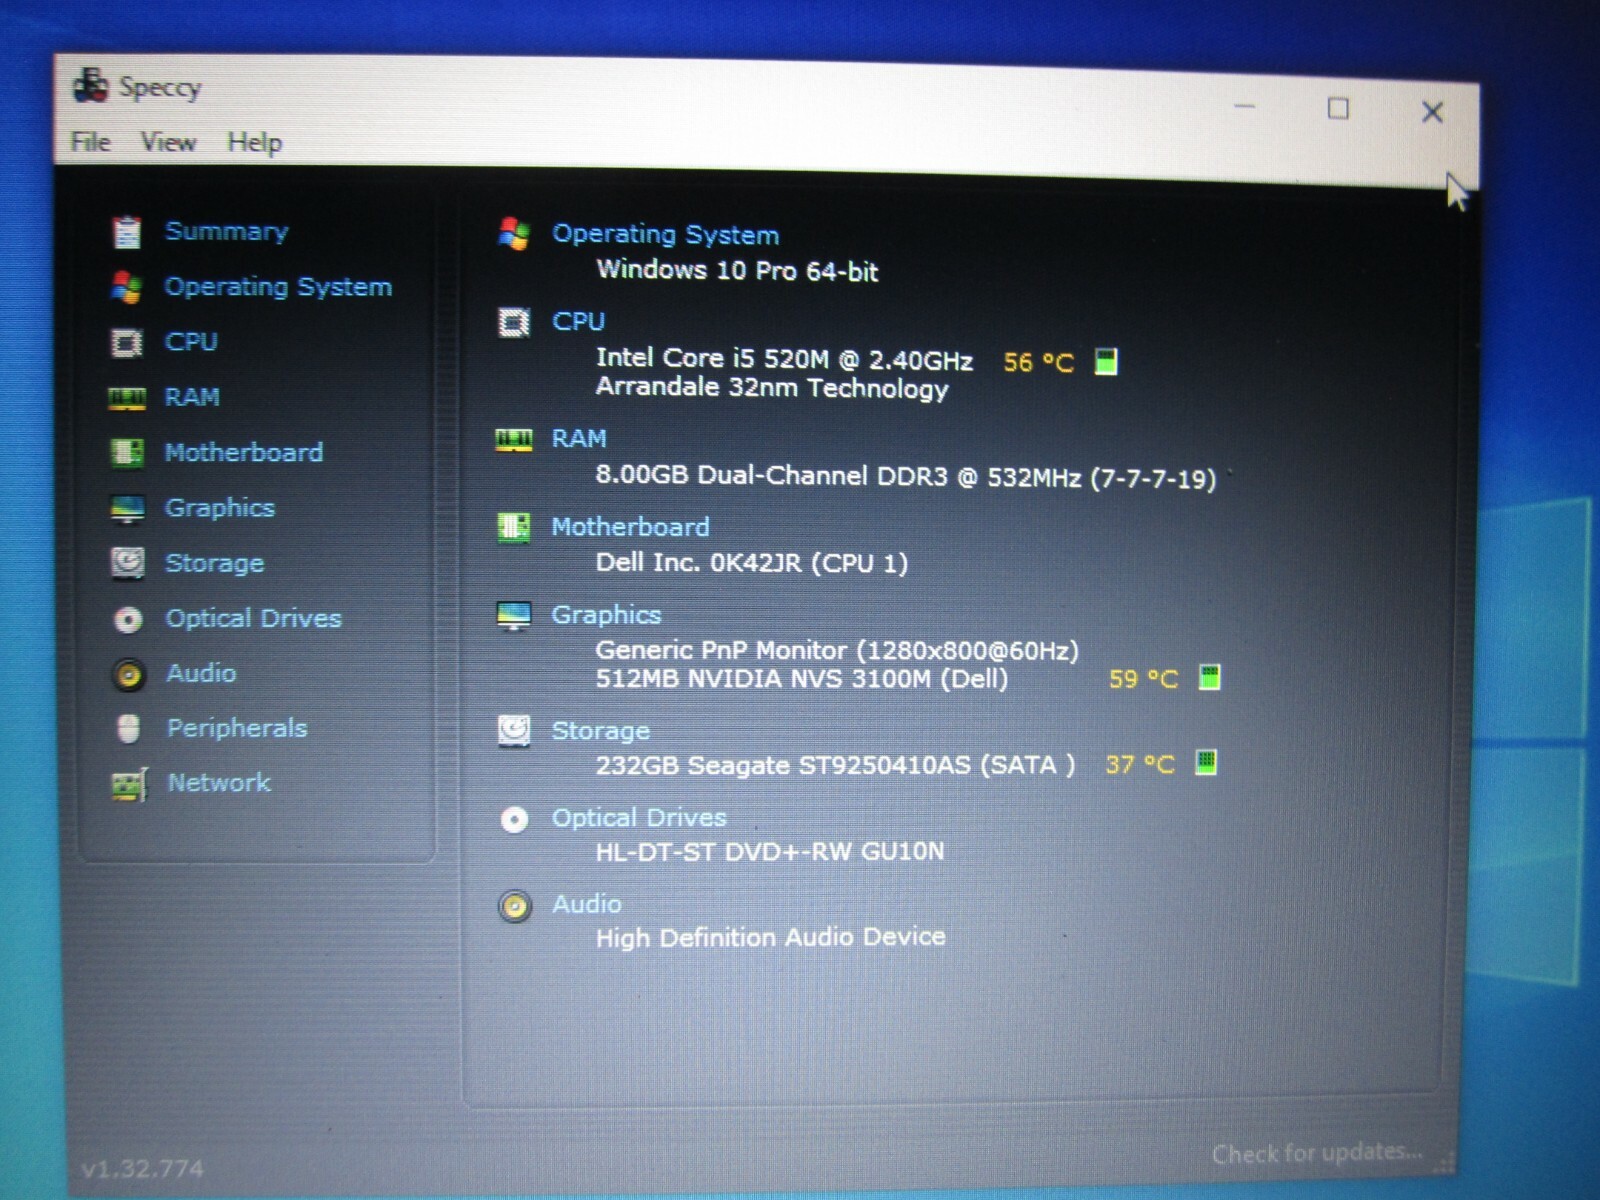Show Audio details from sidebar
The width and height of the screenshot is (1600, 1200).
point(202,673)
